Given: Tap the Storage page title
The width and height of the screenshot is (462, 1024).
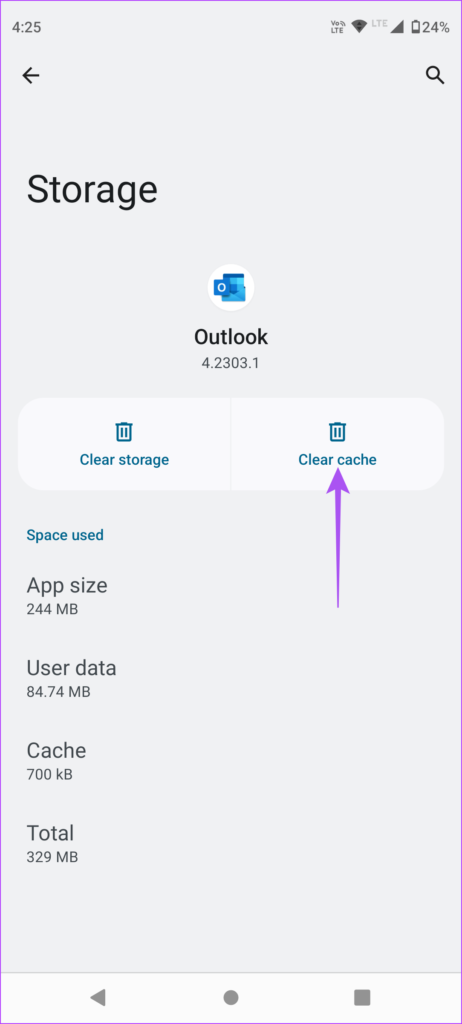Looking at the screenshot, I should (x=92, y=189).
